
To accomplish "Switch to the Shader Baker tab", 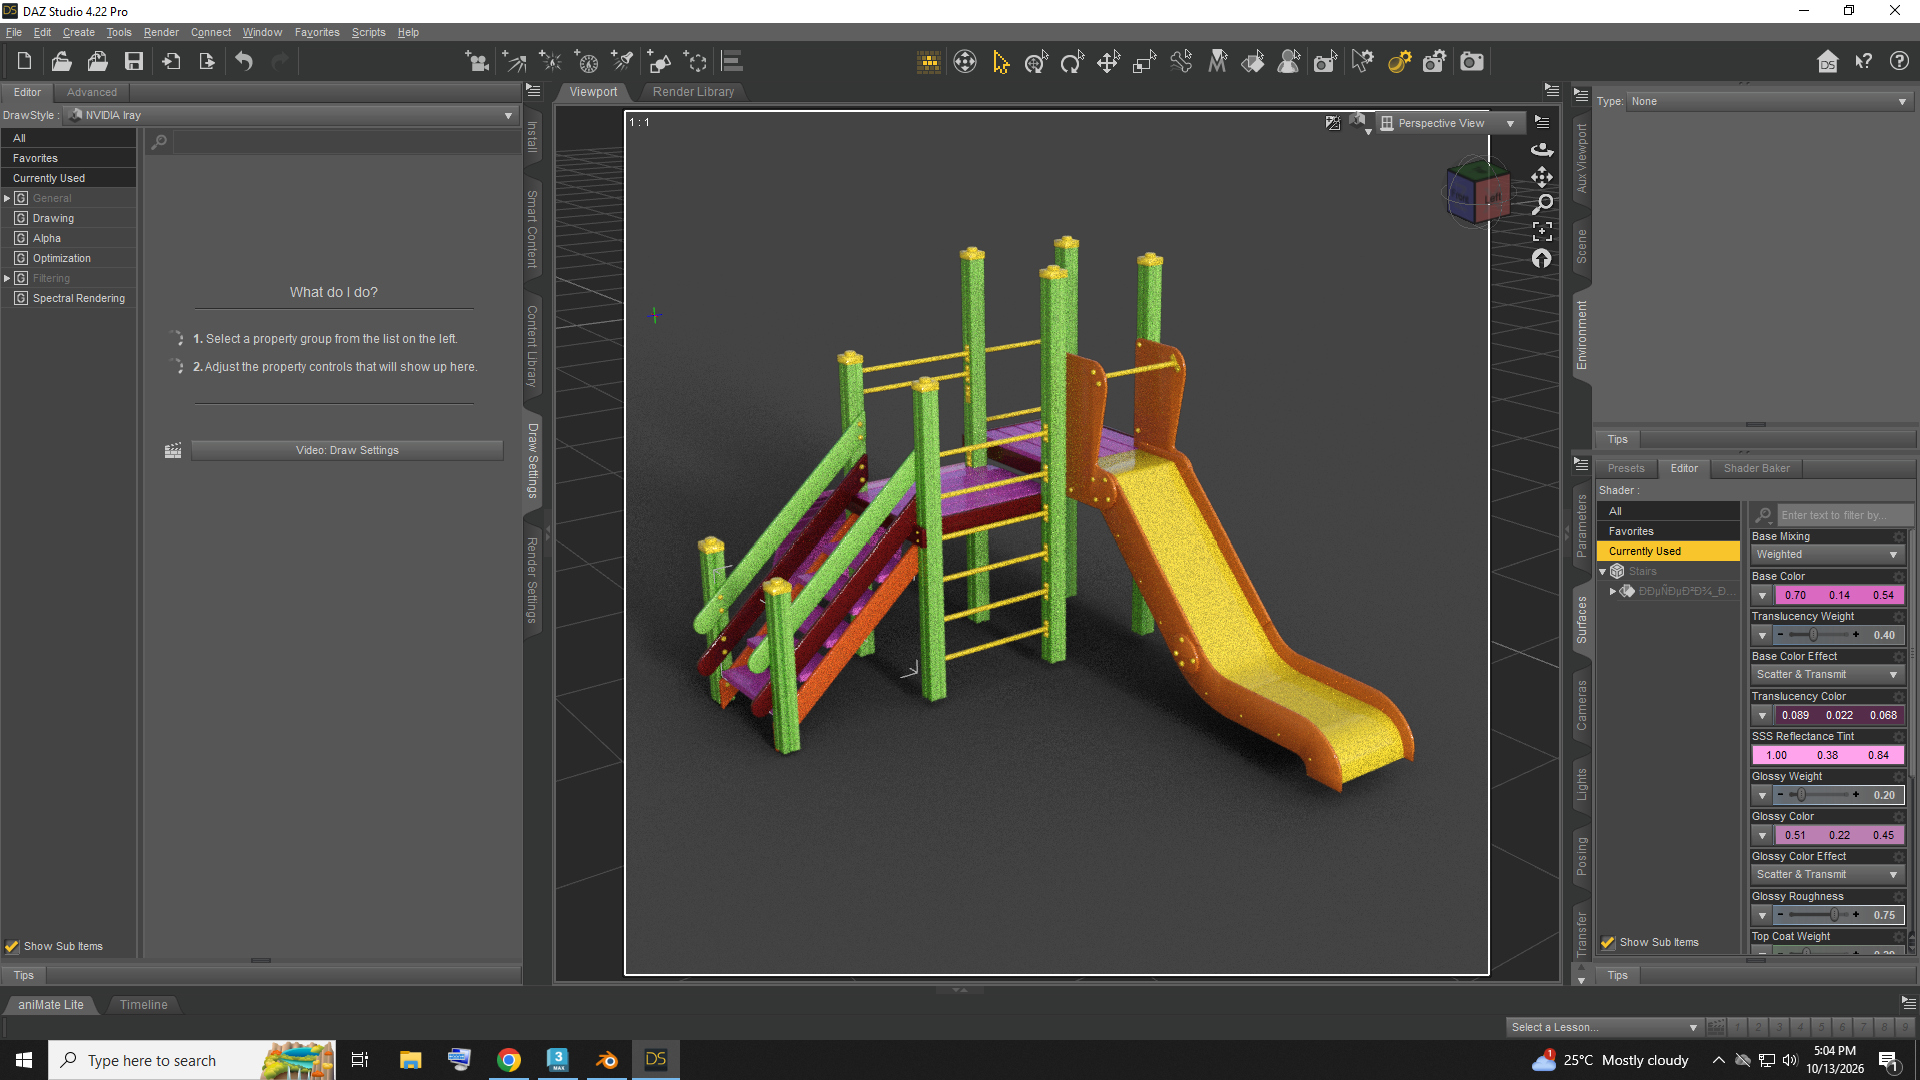I will (1756, 468).
